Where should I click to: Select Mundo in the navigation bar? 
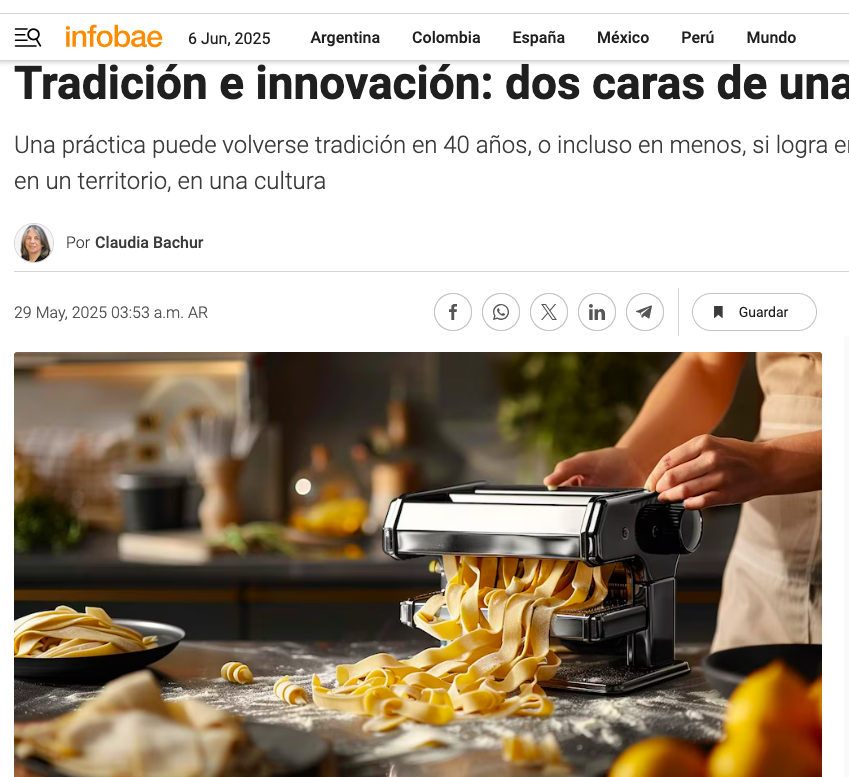771,37
